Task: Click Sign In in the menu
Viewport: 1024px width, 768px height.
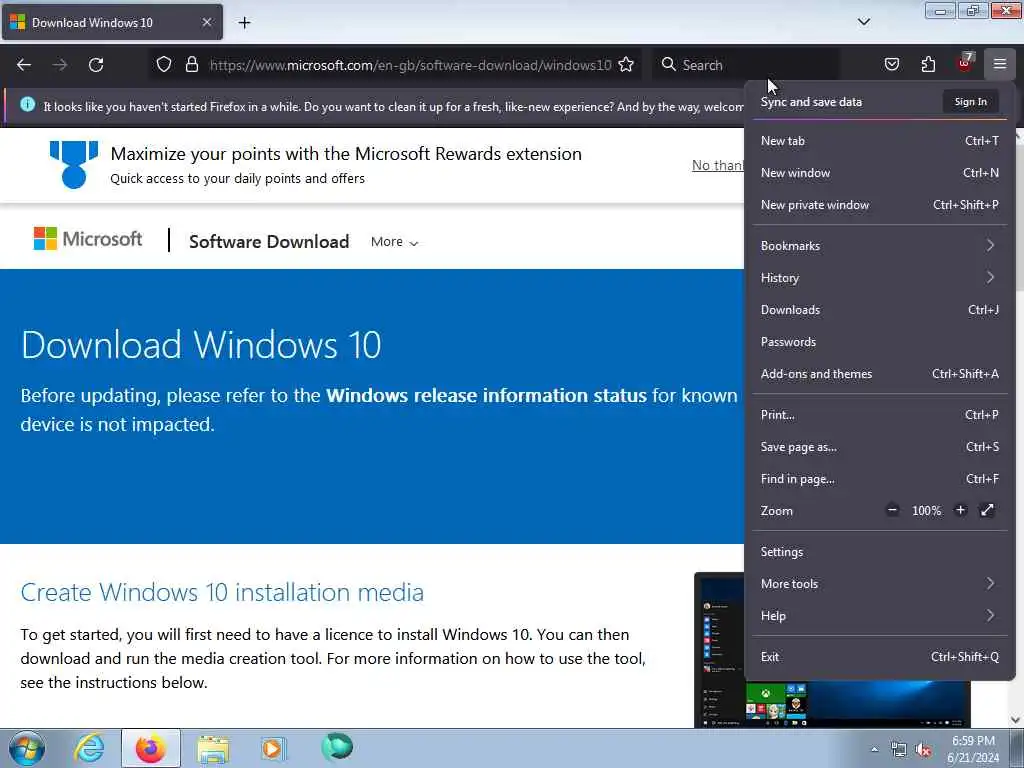Action: (970, 102)
